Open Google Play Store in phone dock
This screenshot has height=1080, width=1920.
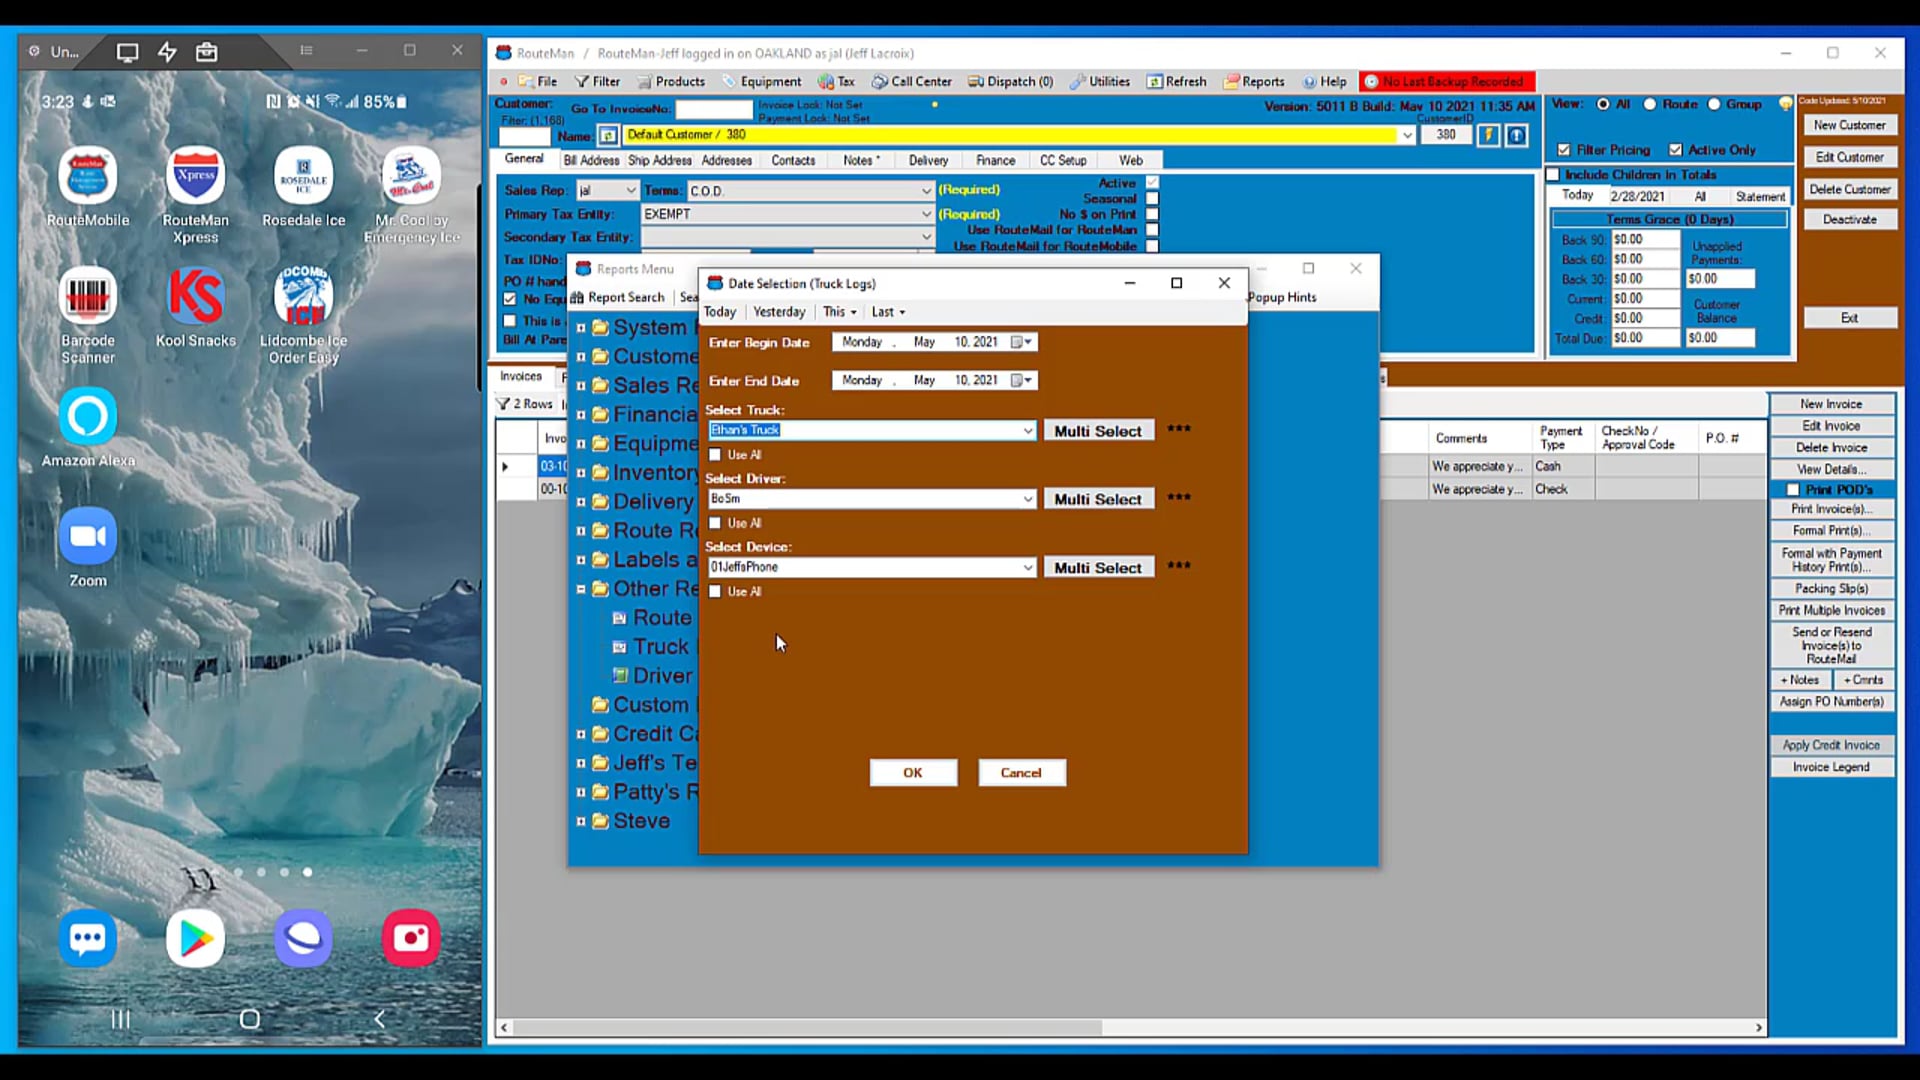tap(195, 938)
